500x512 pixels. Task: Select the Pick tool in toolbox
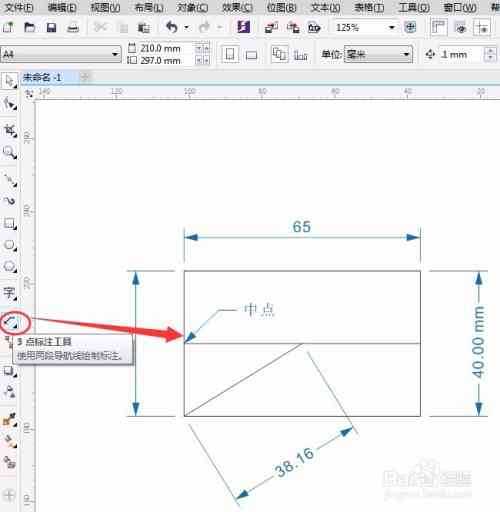point(9,81)
